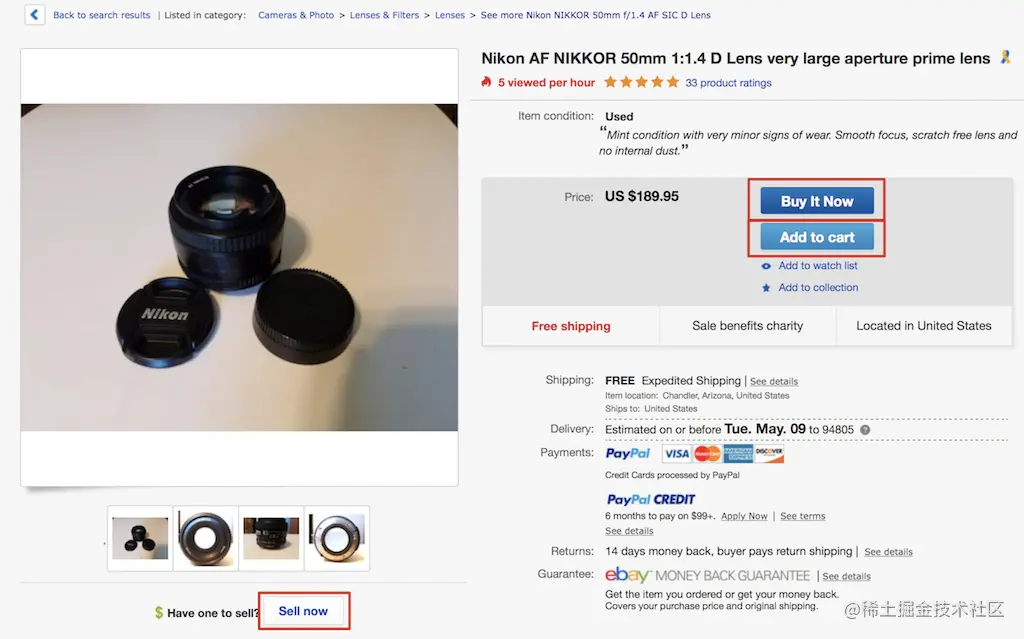Image resolution: width=1024 pixels, height=639 pixels.
Task: Click the star icon beside Add to collection
Action: tap(766, 287)
